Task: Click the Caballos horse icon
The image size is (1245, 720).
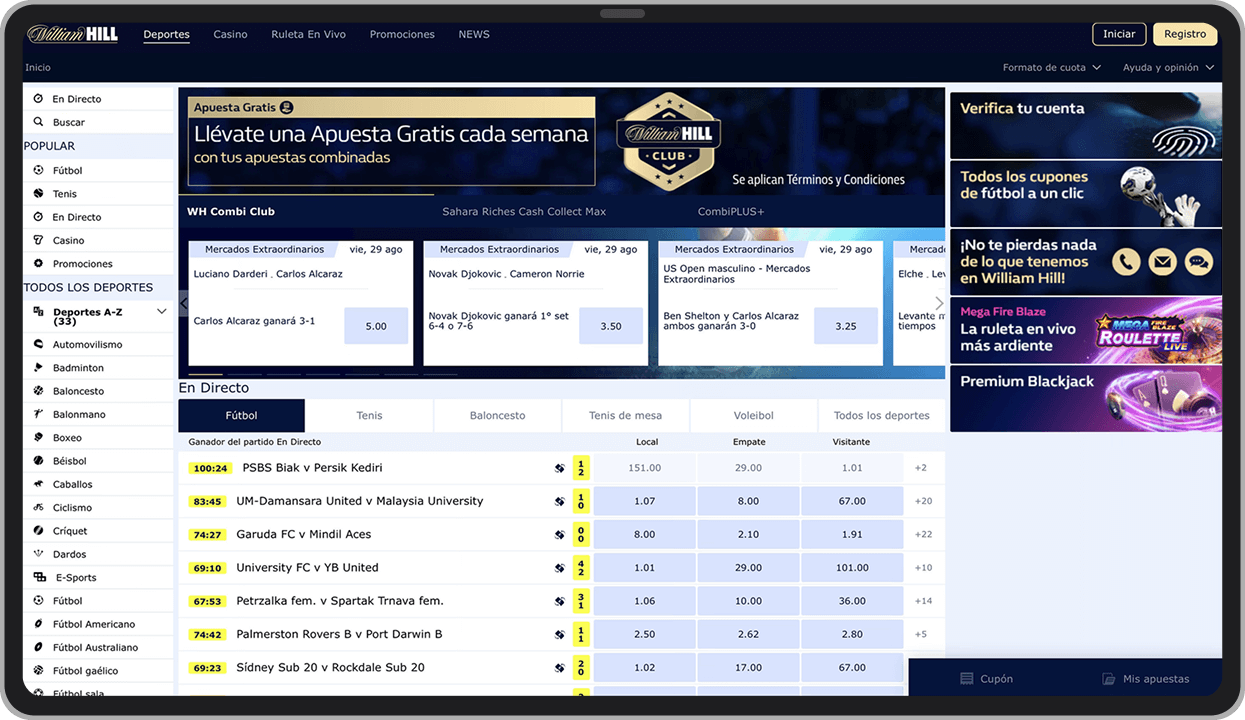Action: [38, 483]
